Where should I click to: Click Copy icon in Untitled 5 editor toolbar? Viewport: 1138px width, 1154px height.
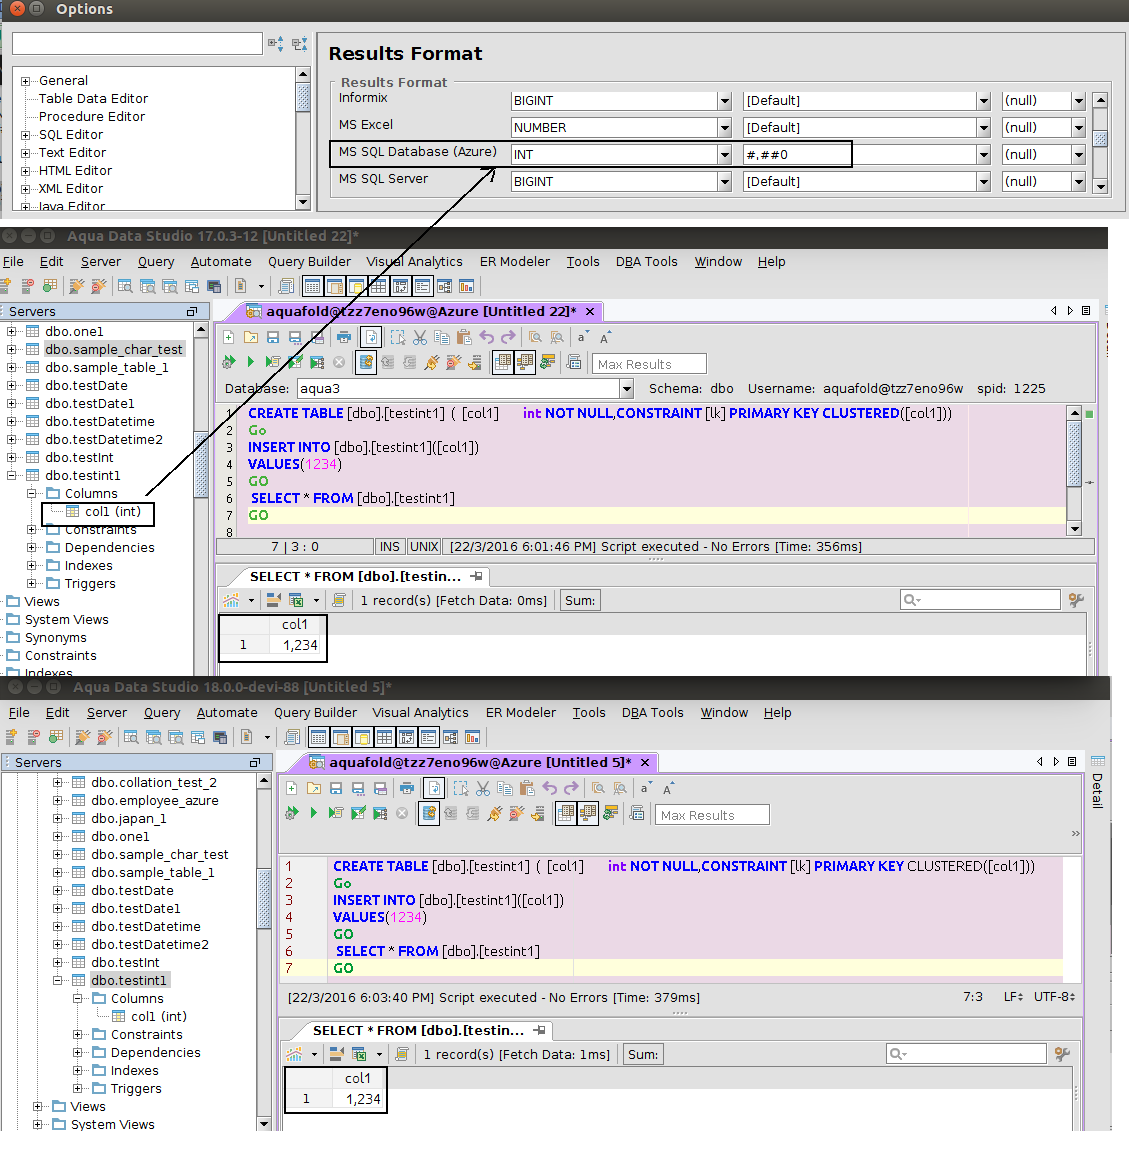(x=505, y=789)
